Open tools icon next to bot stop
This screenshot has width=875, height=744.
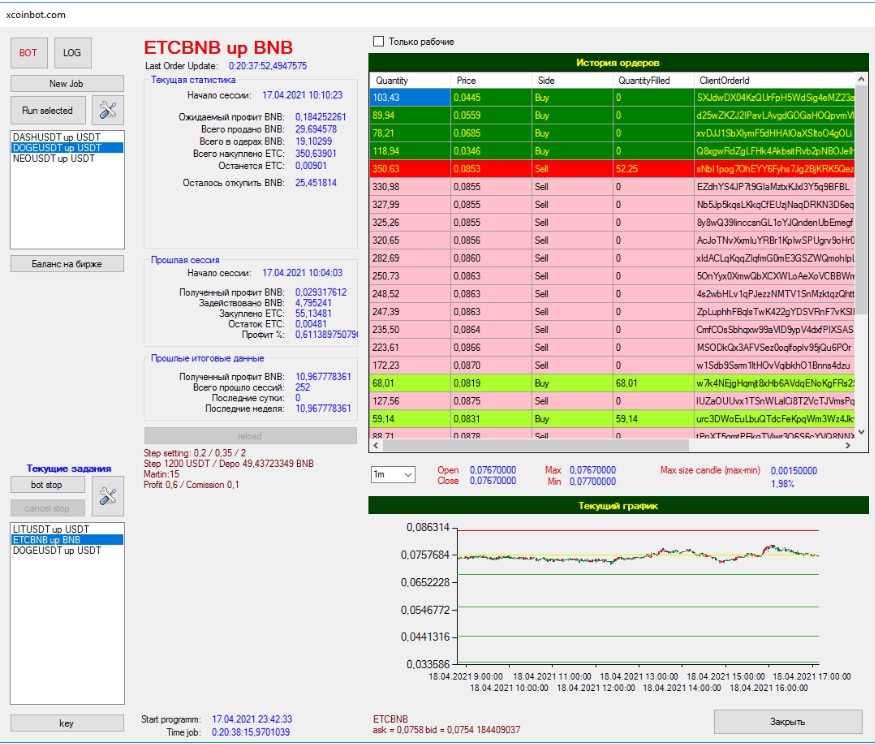108,496
